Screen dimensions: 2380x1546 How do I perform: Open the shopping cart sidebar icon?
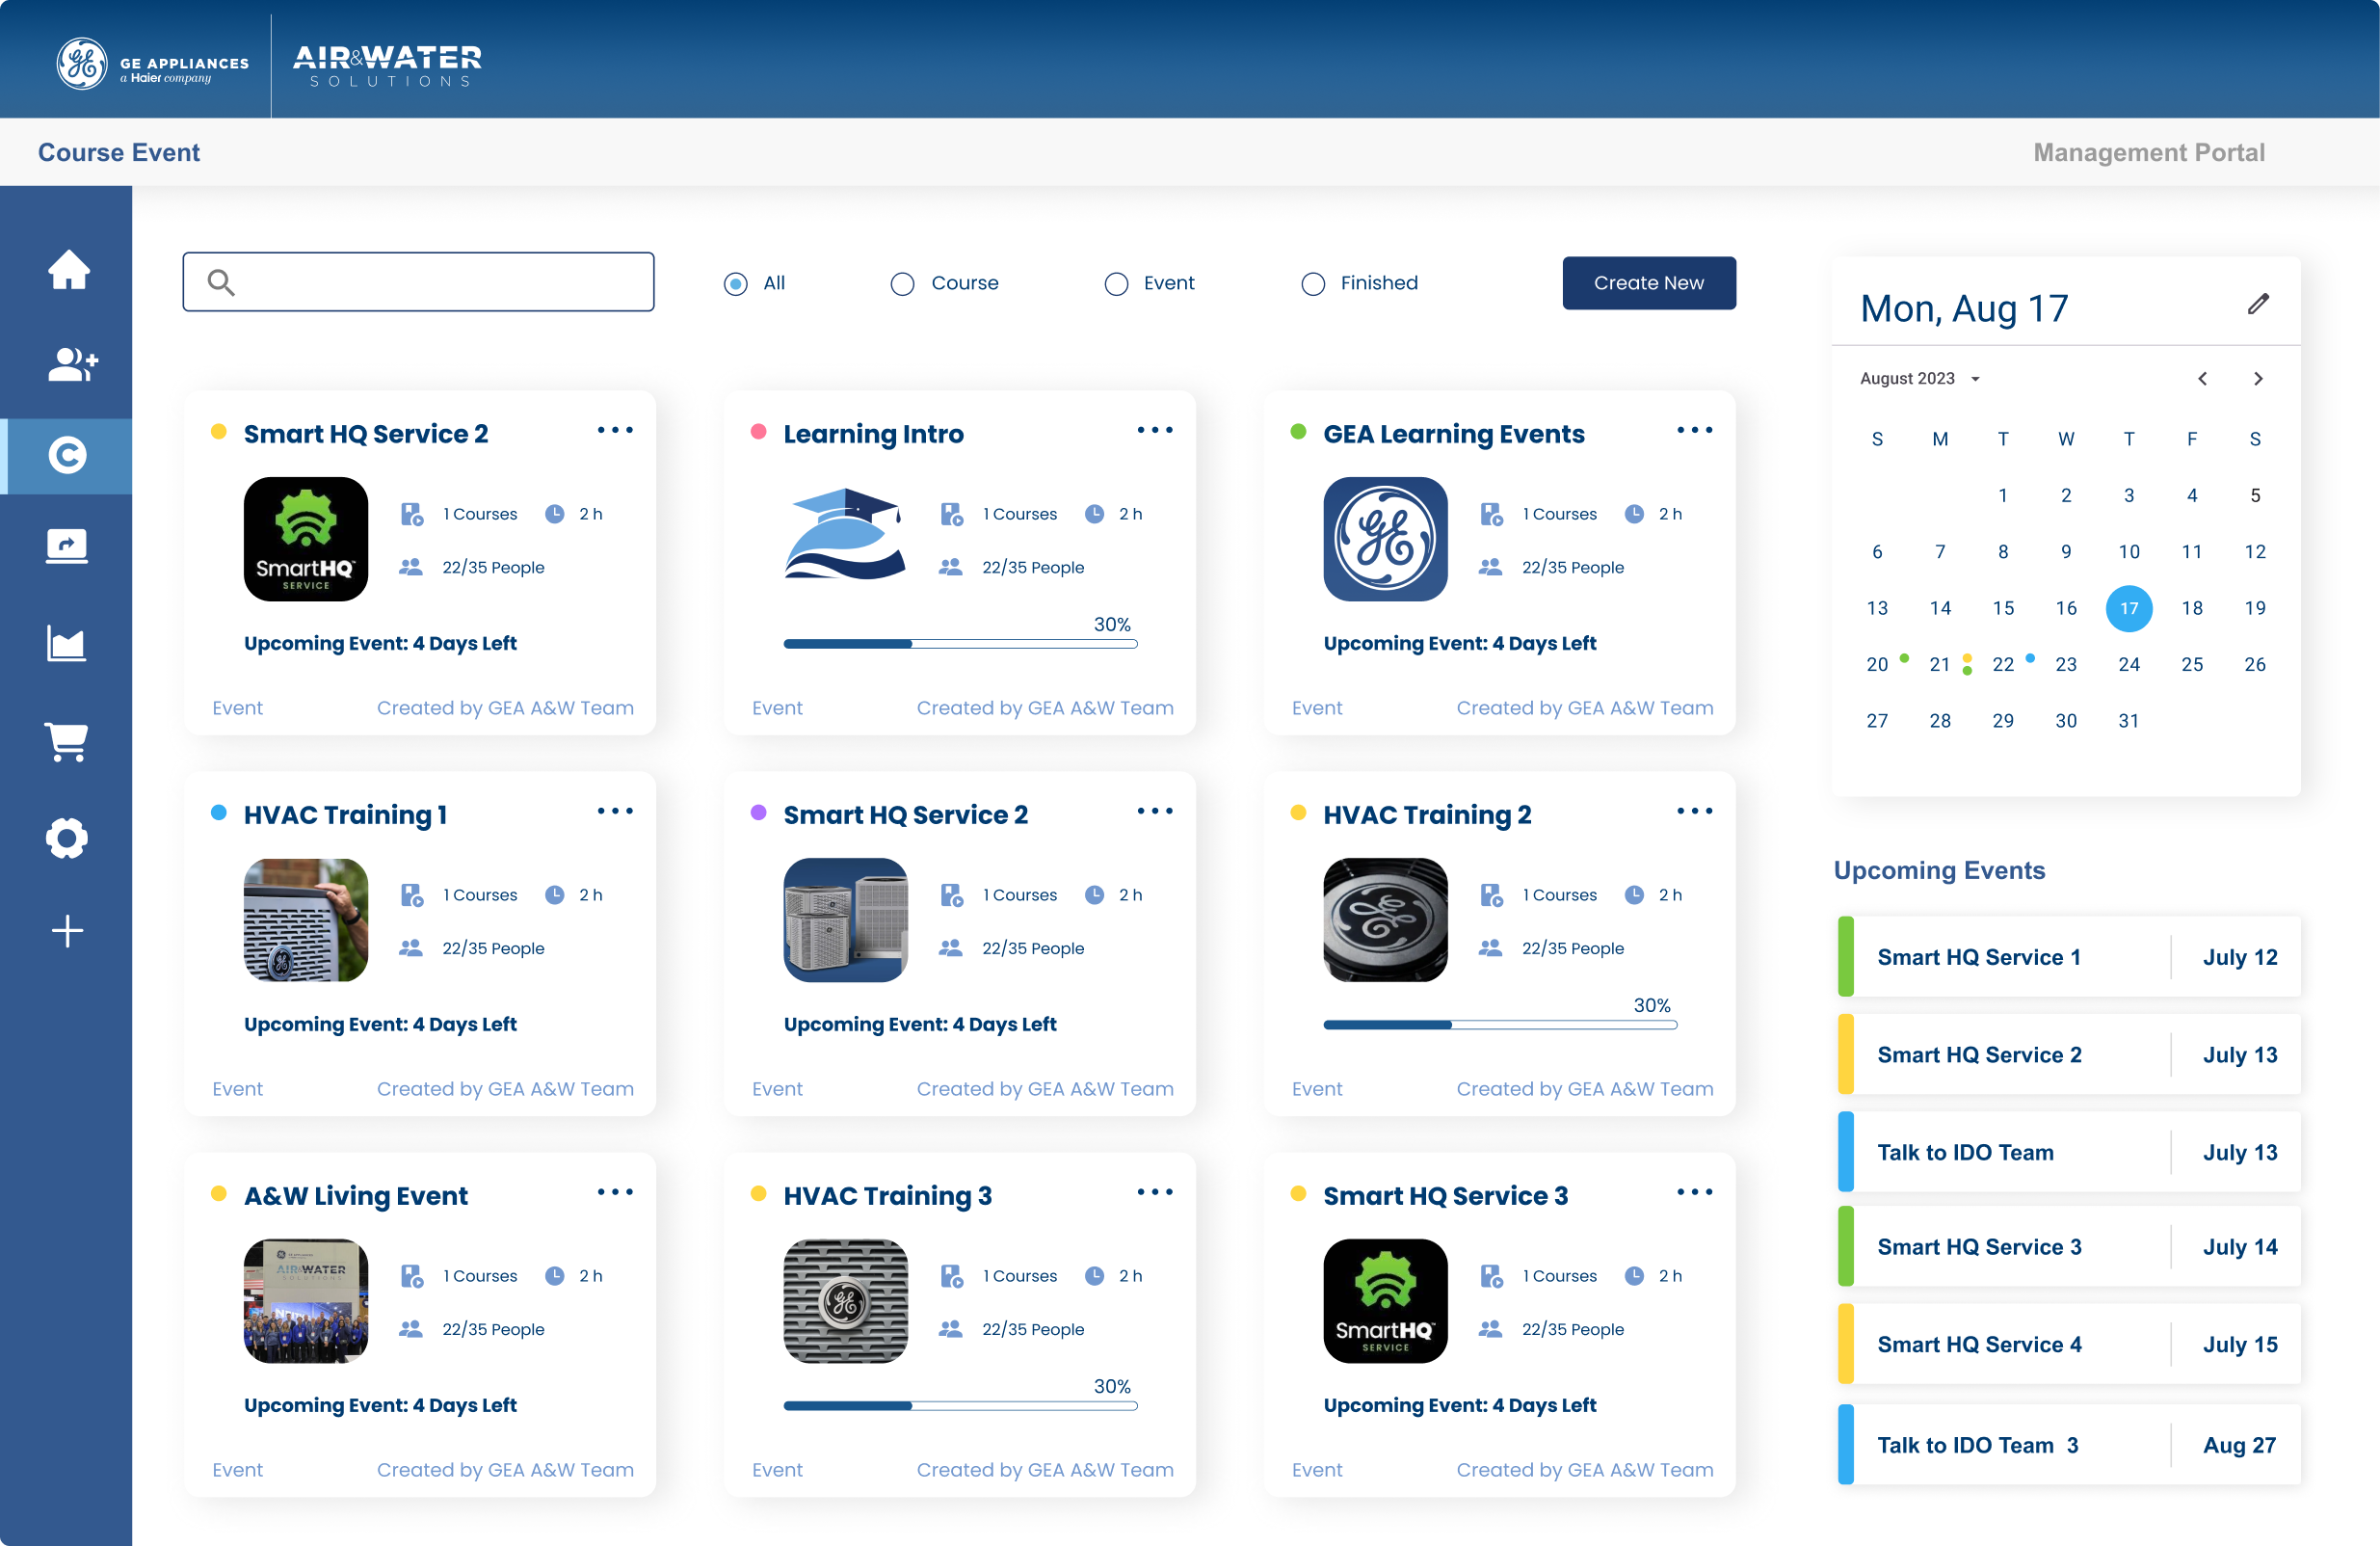[67, 742]
